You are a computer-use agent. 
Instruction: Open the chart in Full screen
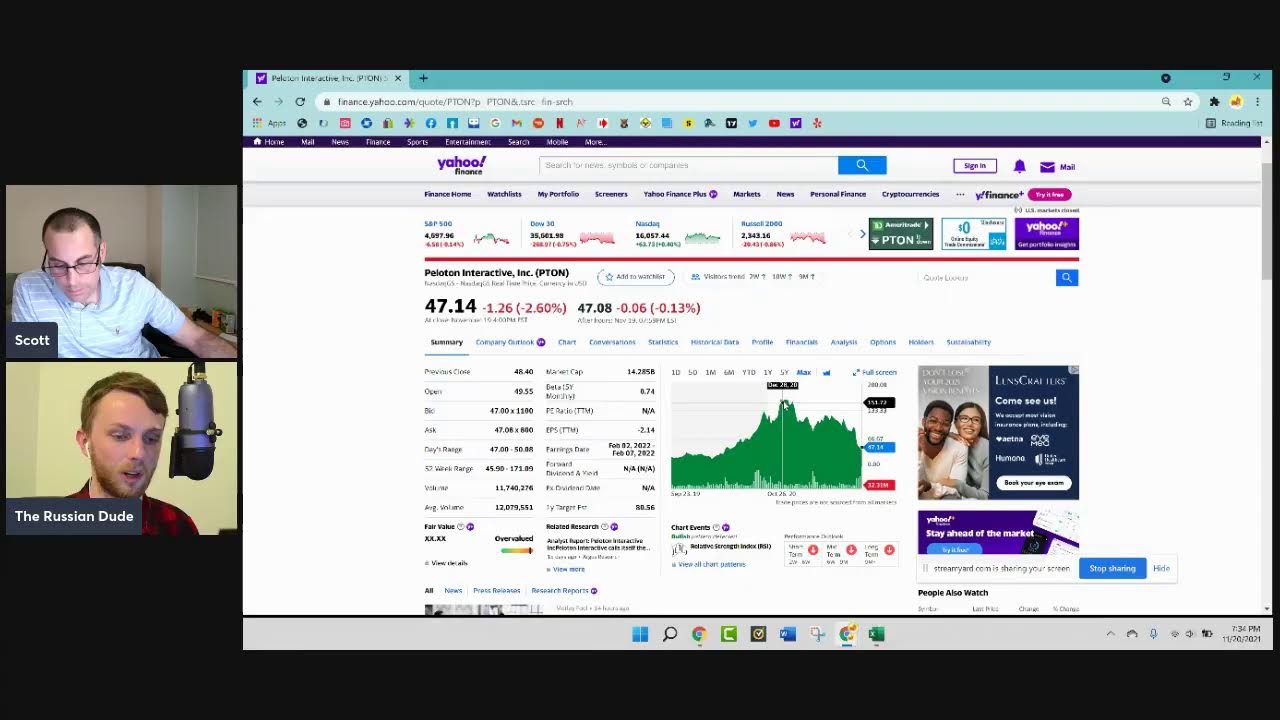coord(875,372)
